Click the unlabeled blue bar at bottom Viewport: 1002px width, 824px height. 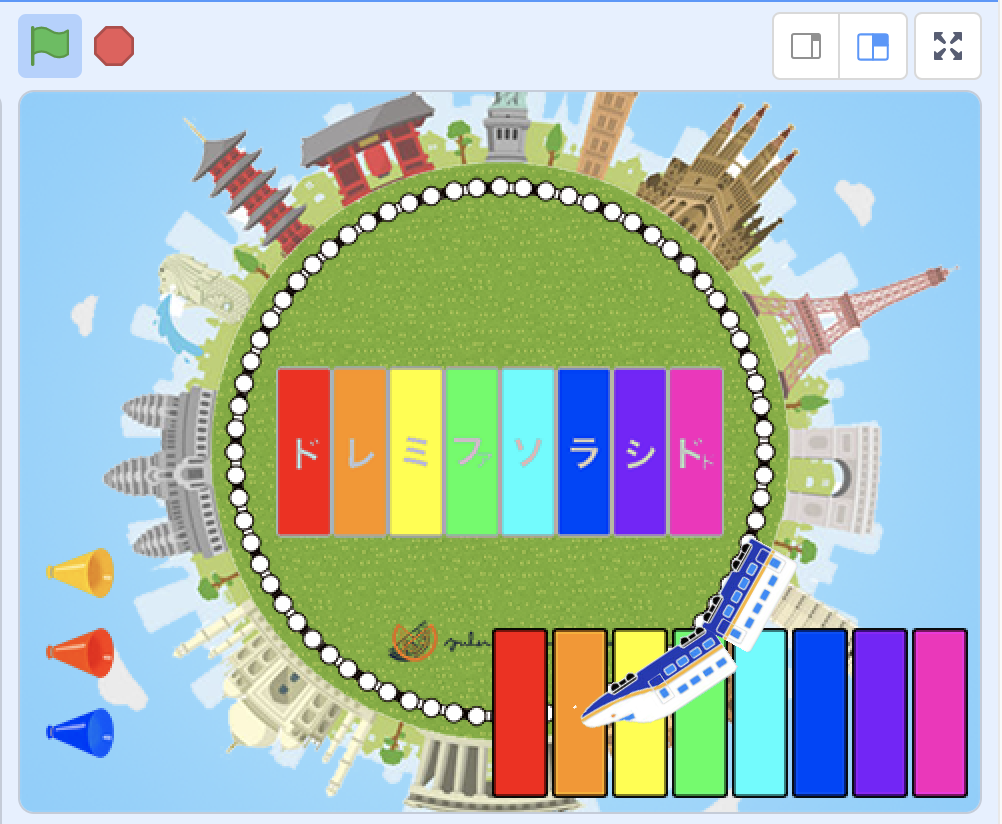(820, 713)
